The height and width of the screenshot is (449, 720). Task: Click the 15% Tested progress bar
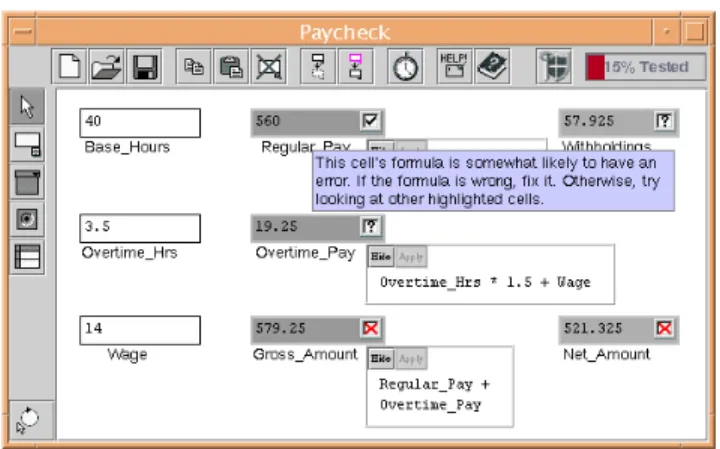point(646,67)
